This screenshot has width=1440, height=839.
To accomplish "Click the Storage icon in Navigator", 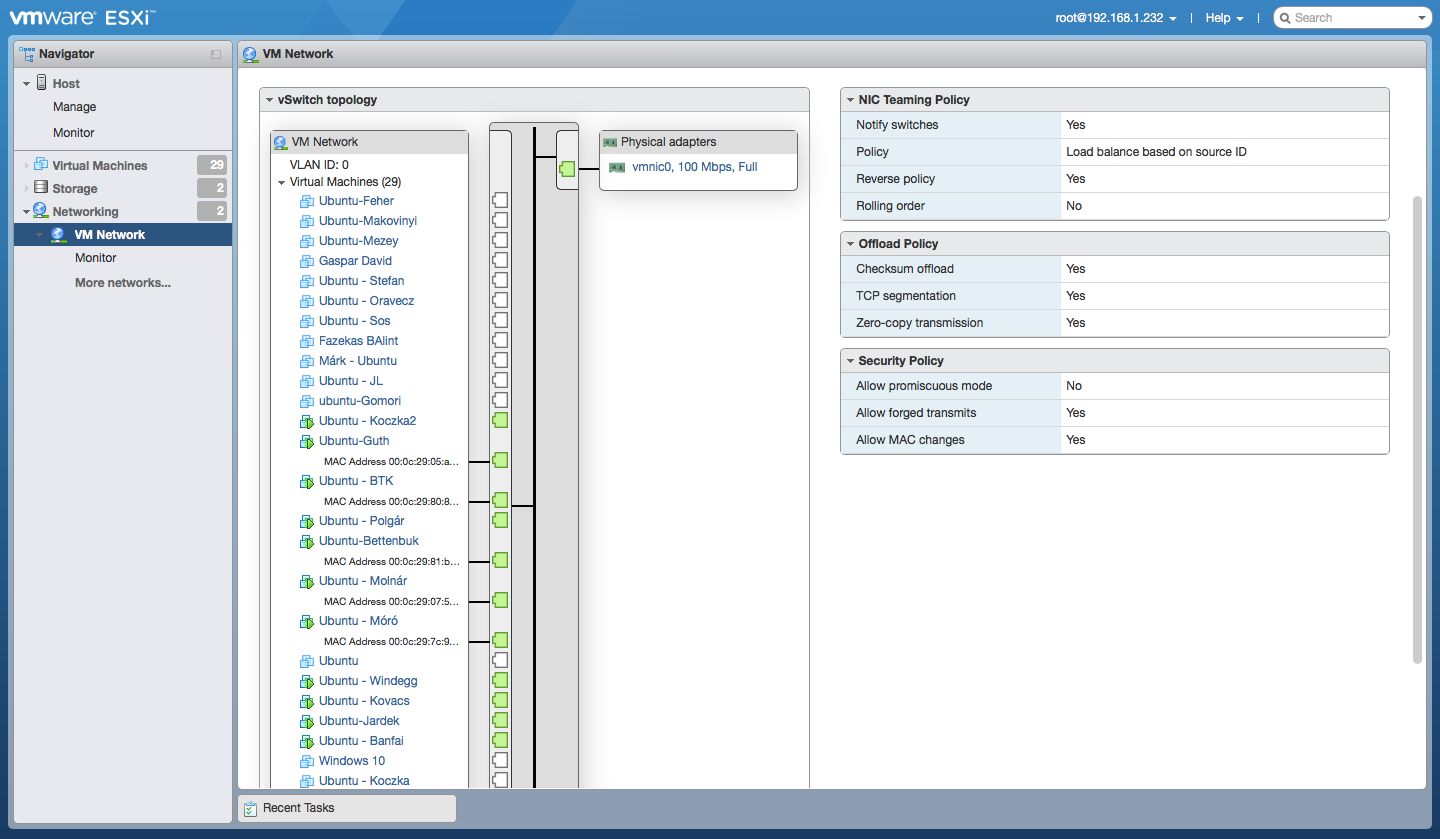I will [41, 188].
